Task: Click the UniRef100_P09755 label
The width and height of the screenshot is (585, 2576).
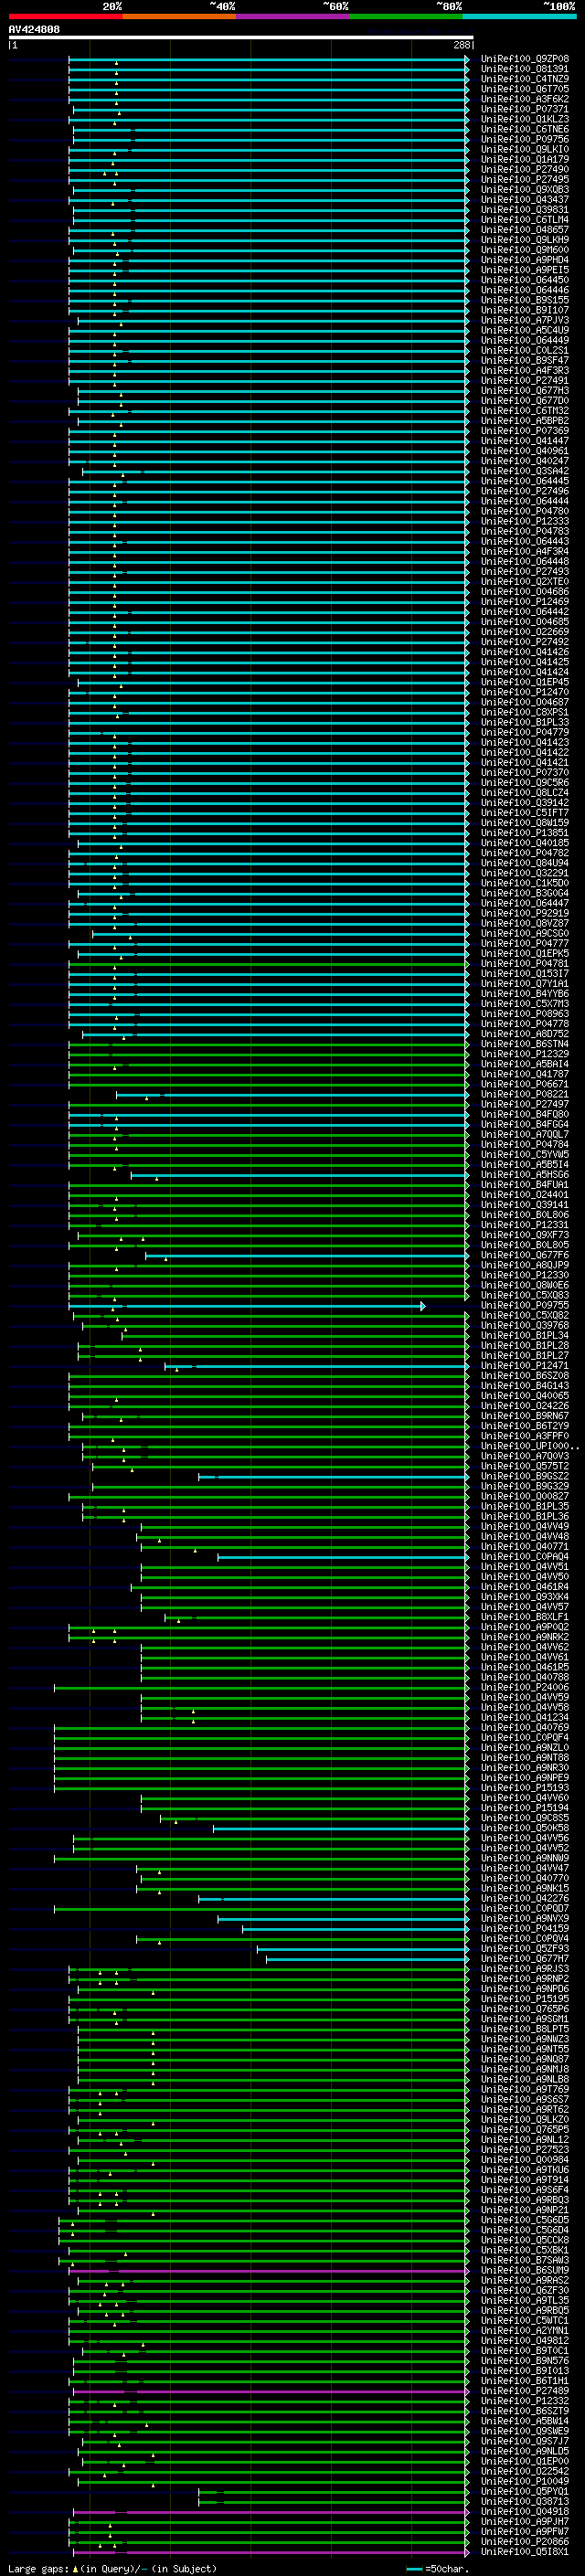Action: click(x=525, y=1305)
